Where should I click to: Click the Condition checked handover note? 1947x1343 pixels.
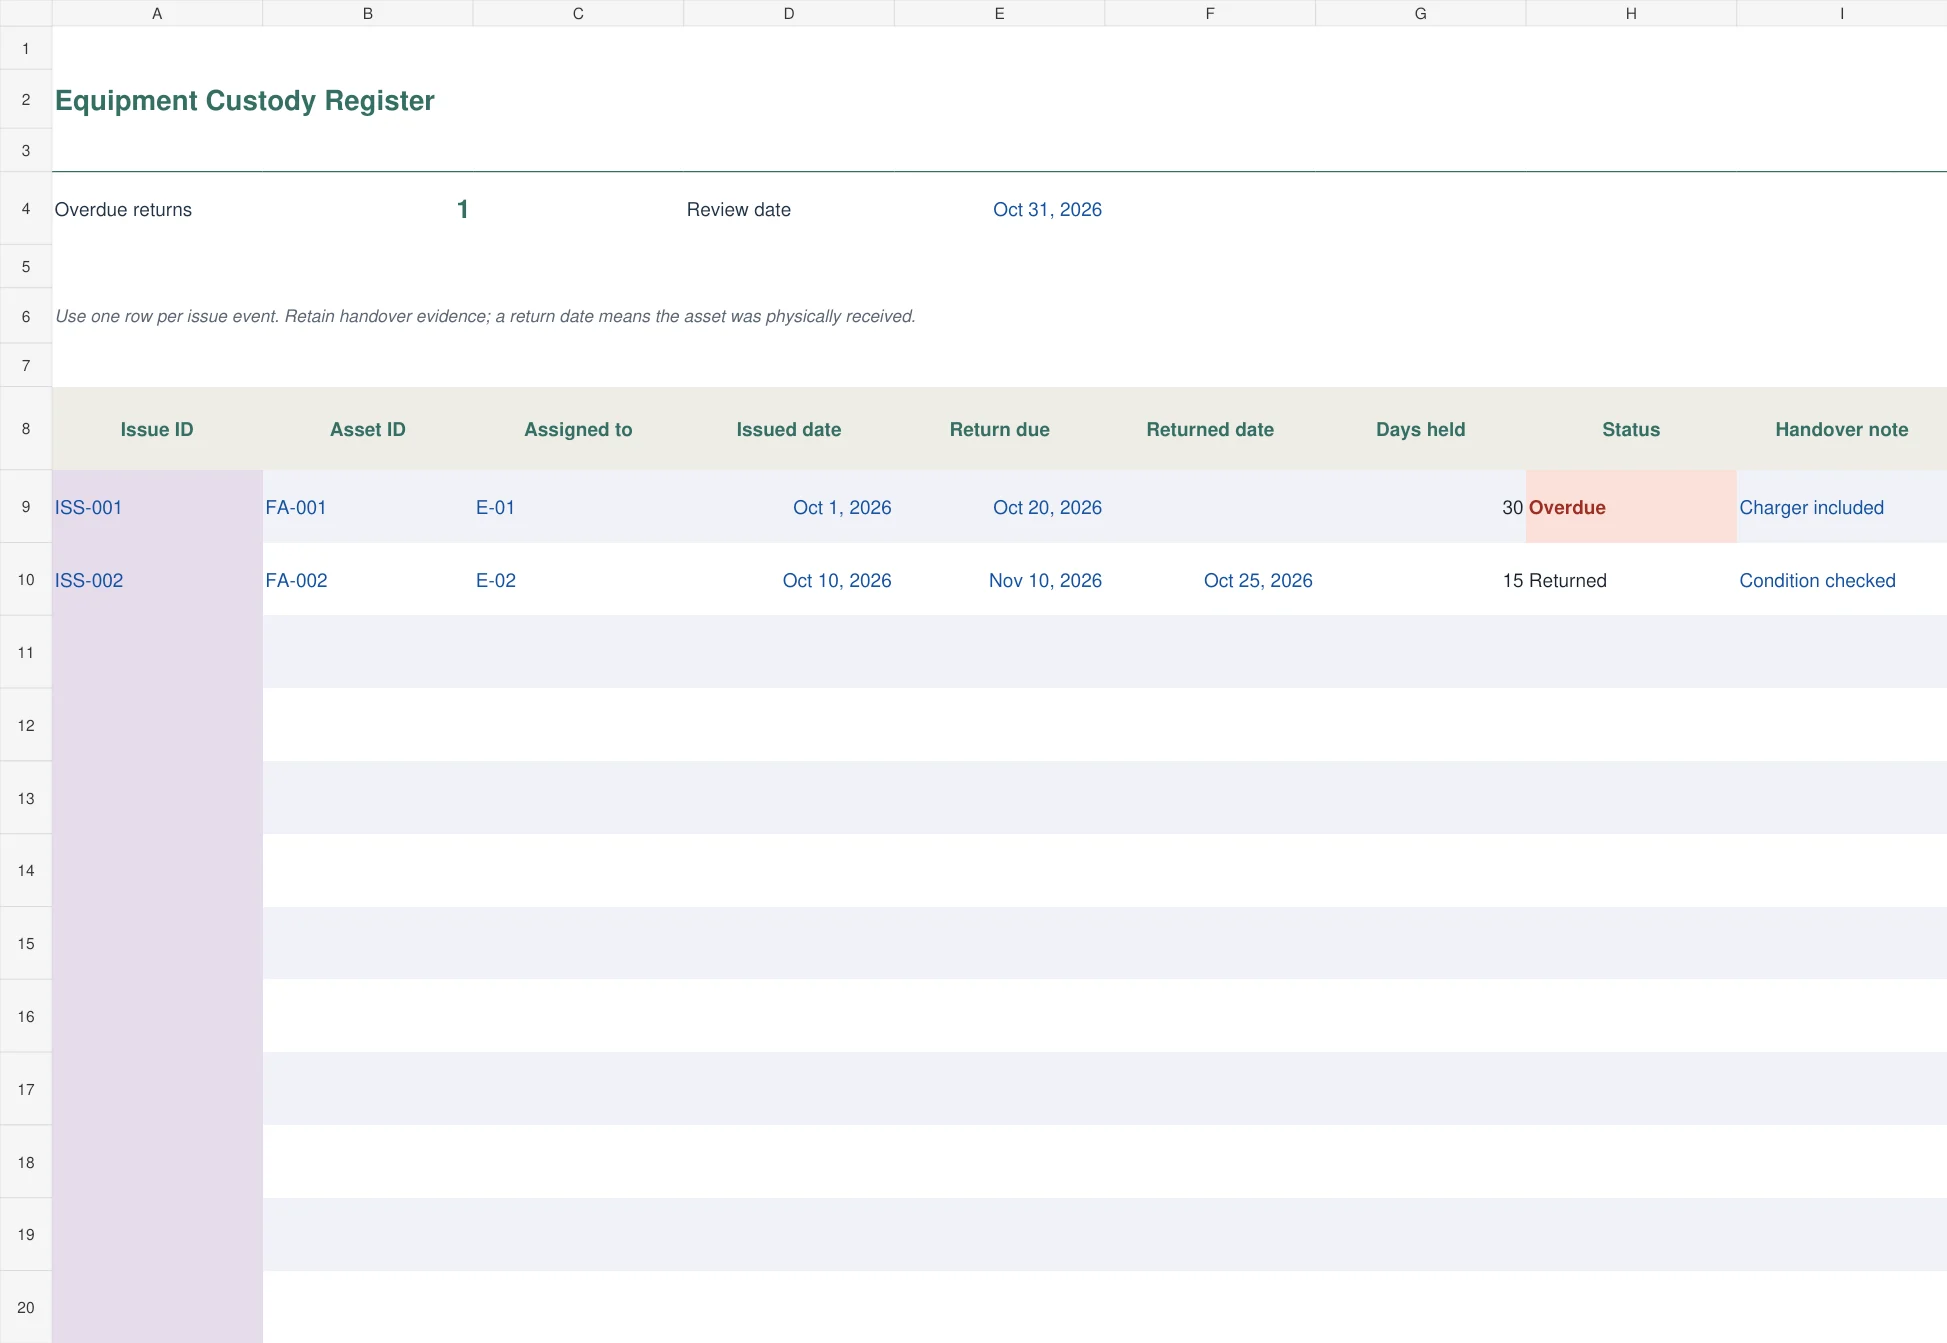[x=1841, y=580]
